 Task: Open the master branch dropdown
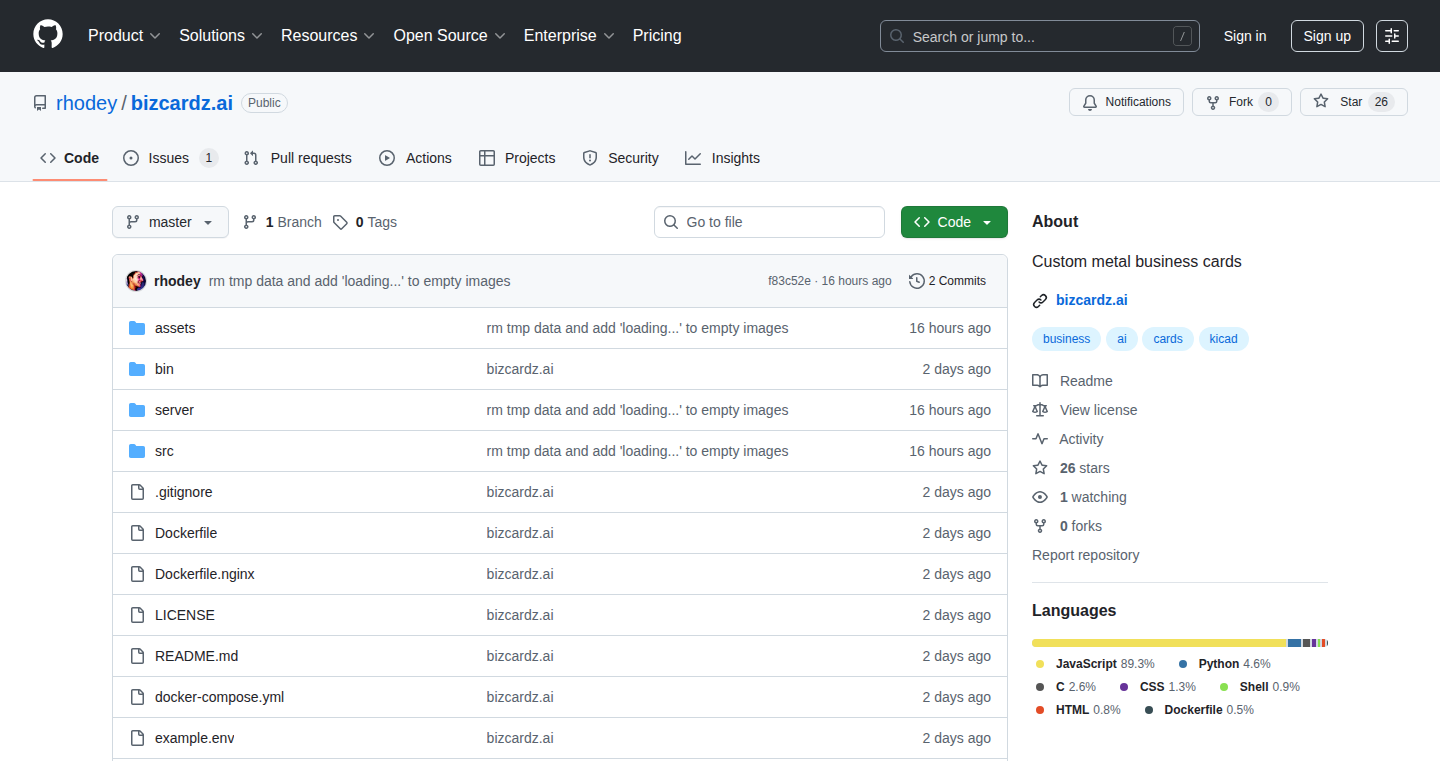pos(170,222)
